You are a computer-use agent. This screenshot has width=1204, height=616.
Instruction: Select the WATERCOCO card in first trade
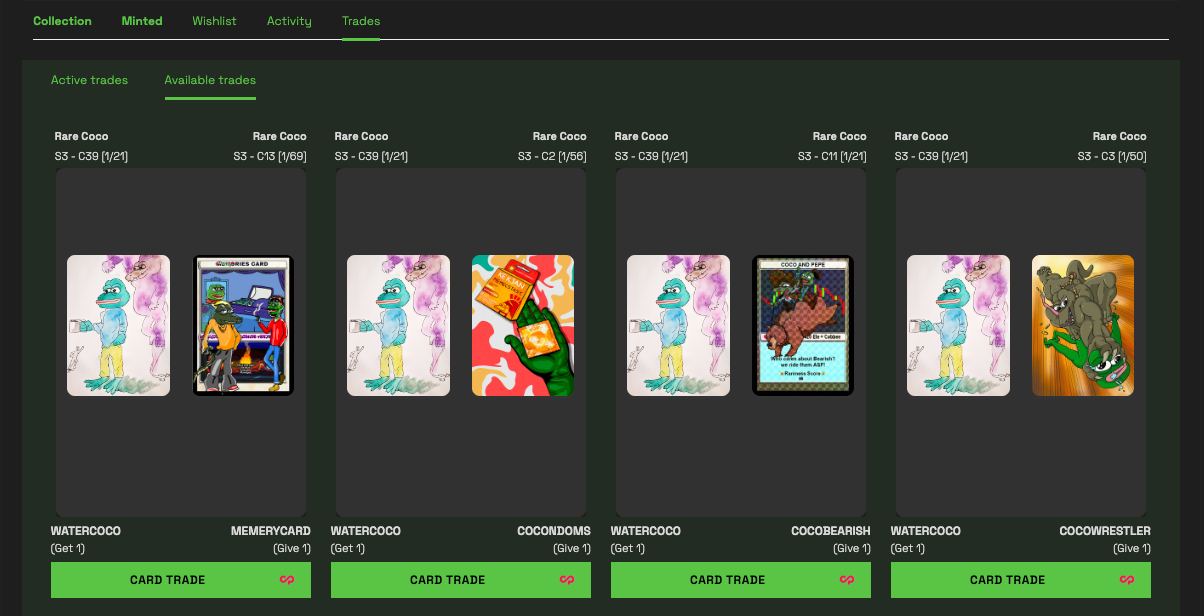(x=118, y=325)
